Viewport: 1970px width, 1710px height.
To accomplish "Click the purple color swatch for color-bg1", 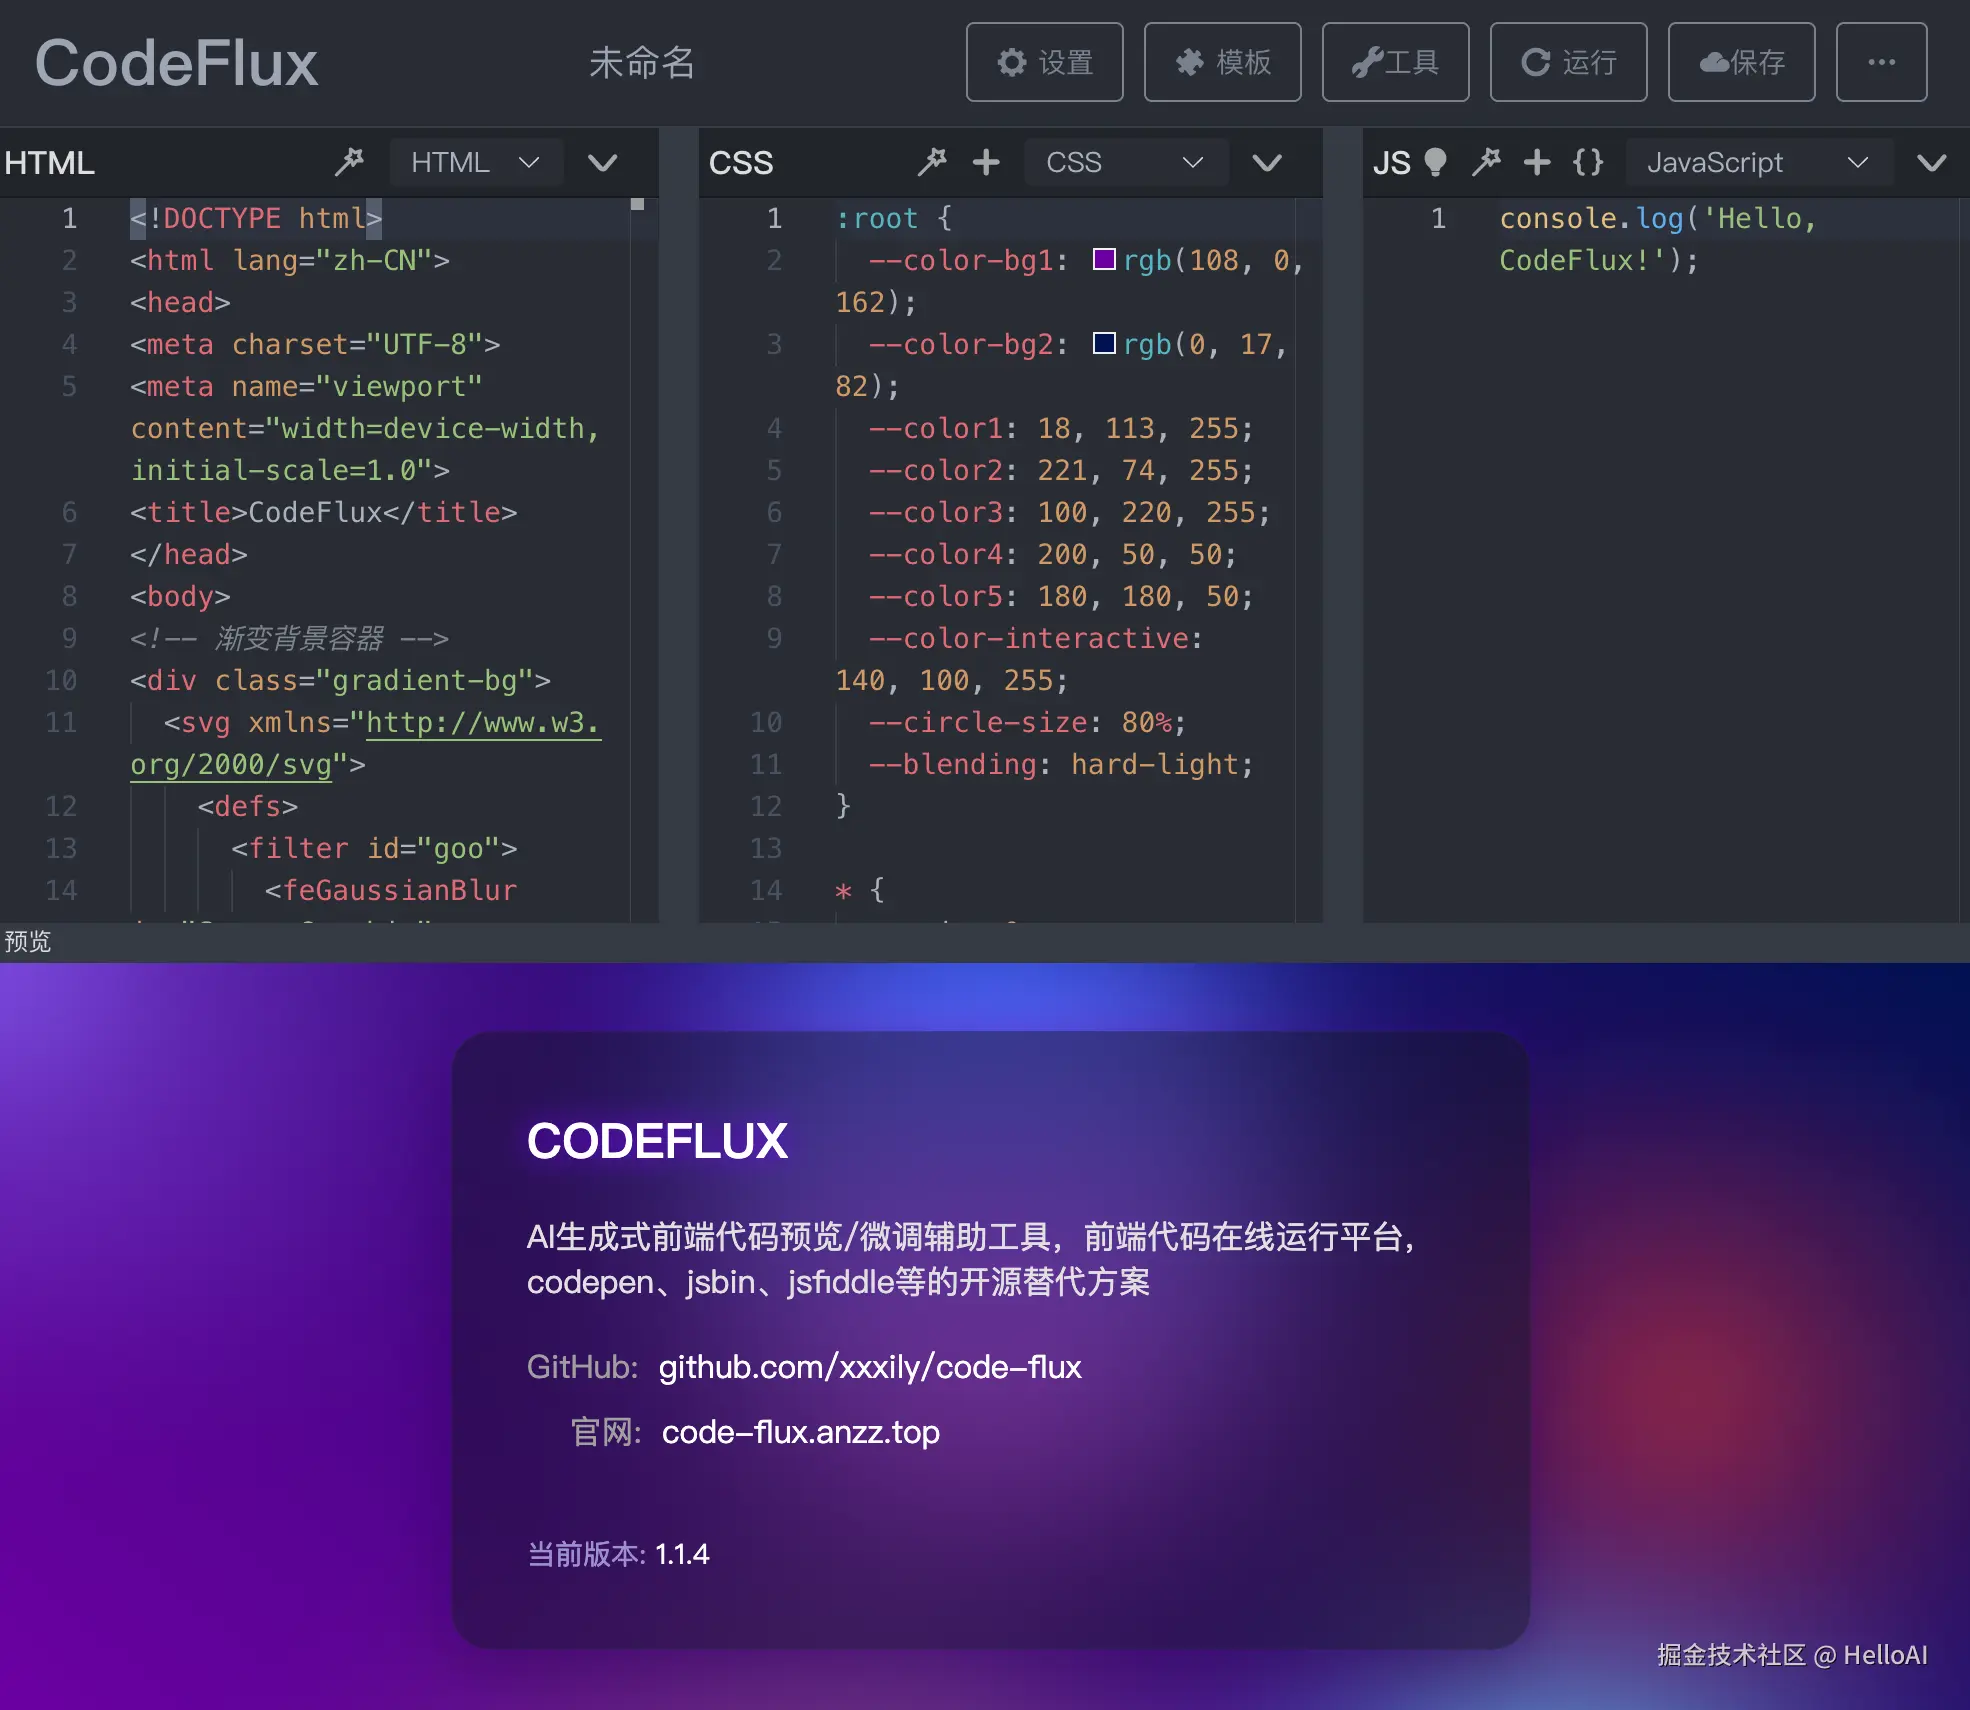I will click(x=1103, y=260).
